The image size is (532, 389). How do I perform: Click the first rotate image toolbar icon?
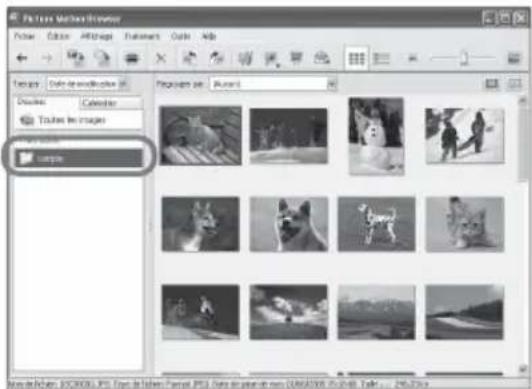(x=189, y=58)
